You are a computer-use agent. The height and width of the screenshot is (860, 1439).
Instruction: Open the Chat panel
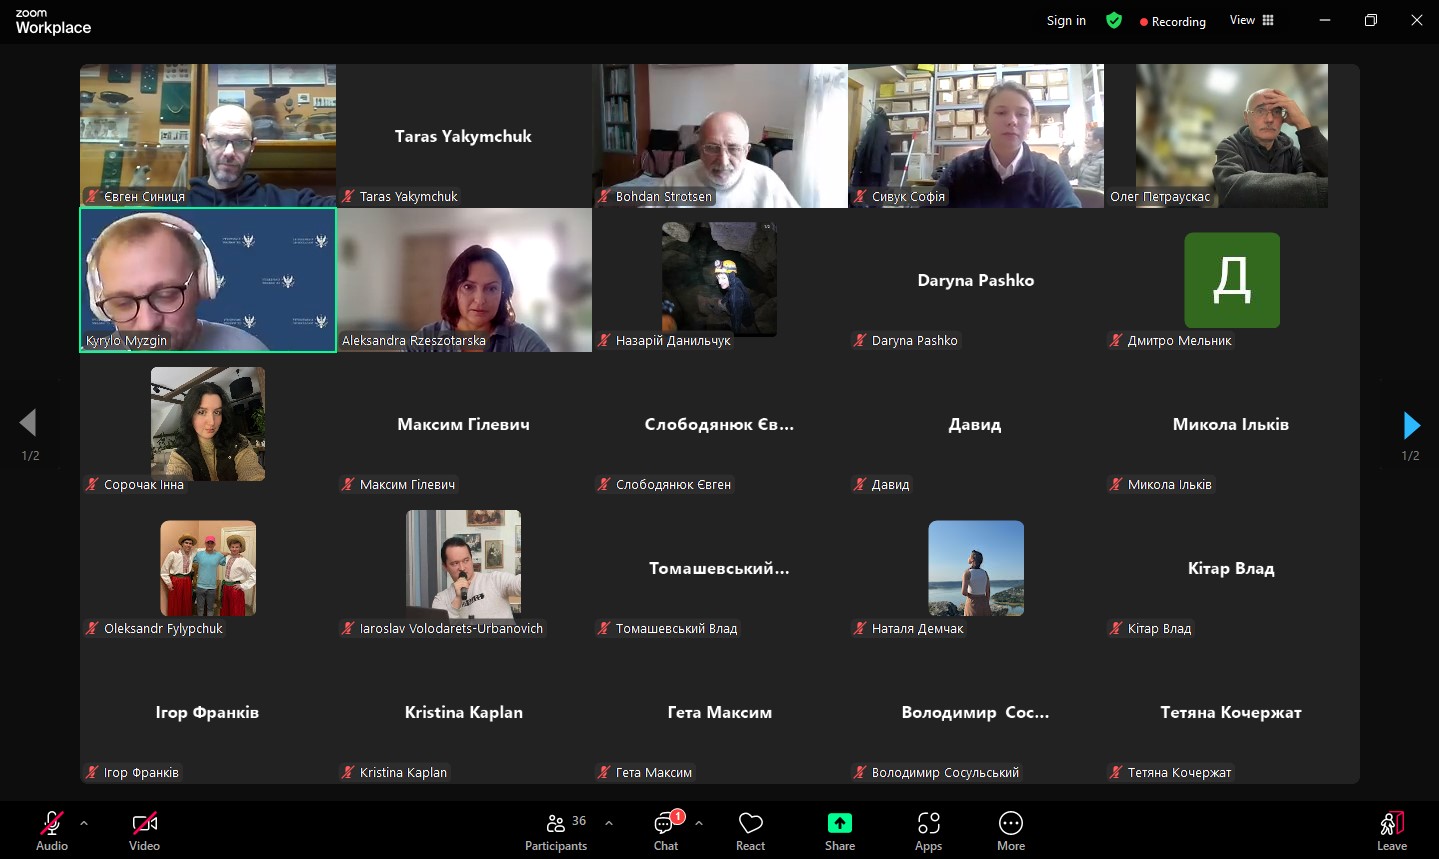click(666, 830)
